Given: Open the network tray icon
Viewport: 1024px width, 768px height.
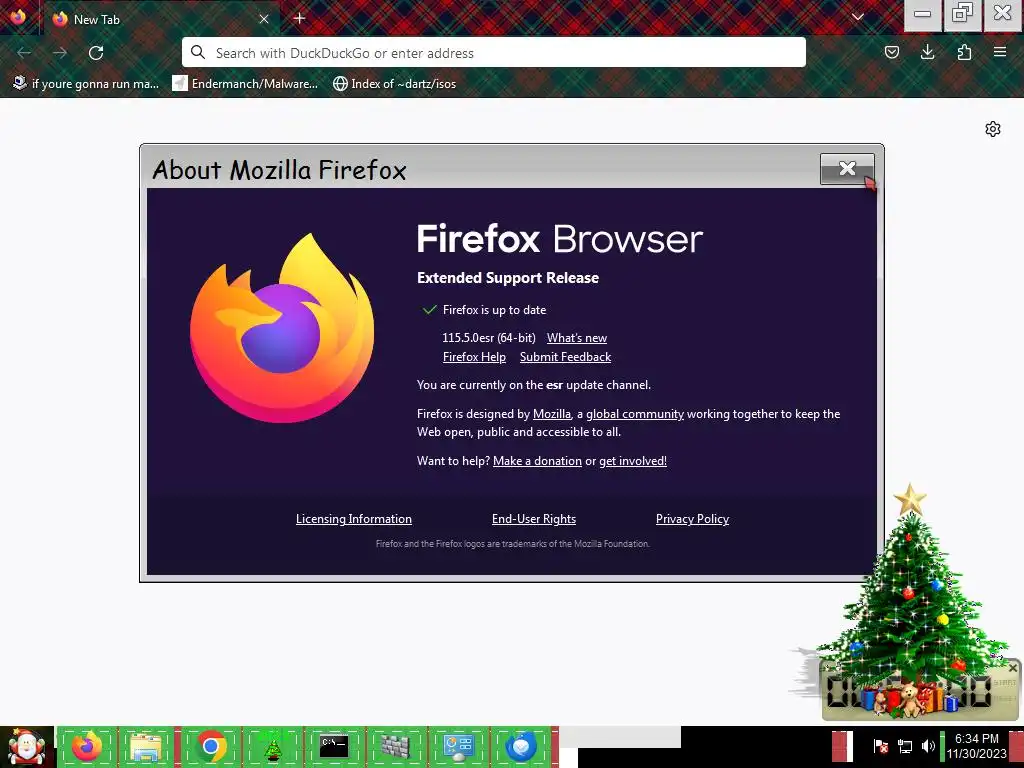Looking at the screenshot, I should 905,746.
